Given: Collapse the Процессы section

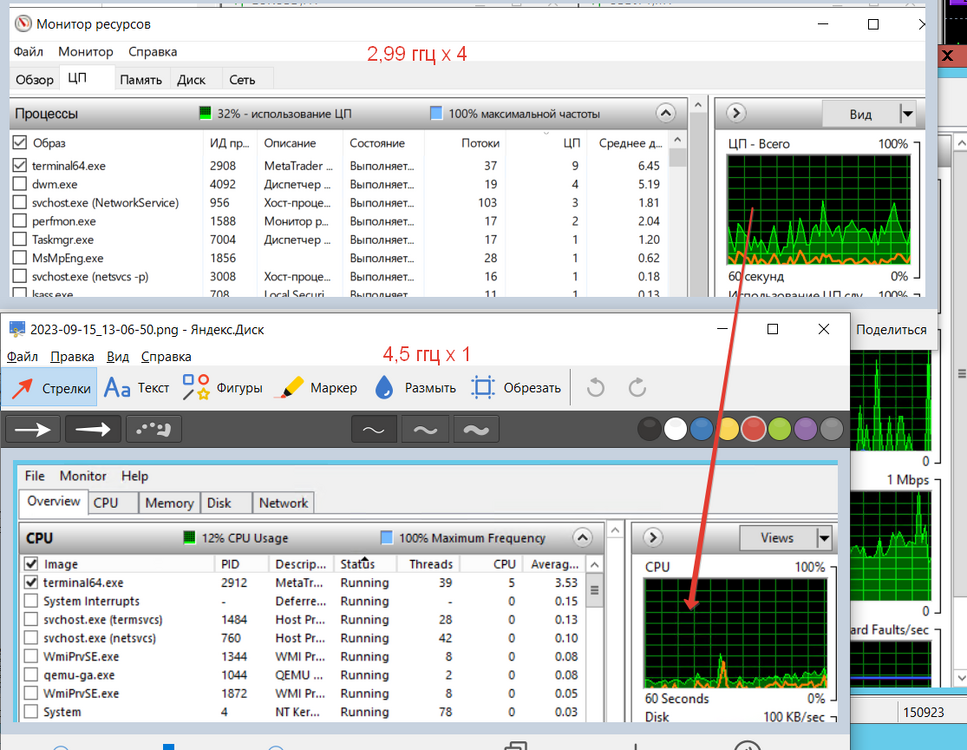Looking at the screenshot, I should click(x=665, y=113).
